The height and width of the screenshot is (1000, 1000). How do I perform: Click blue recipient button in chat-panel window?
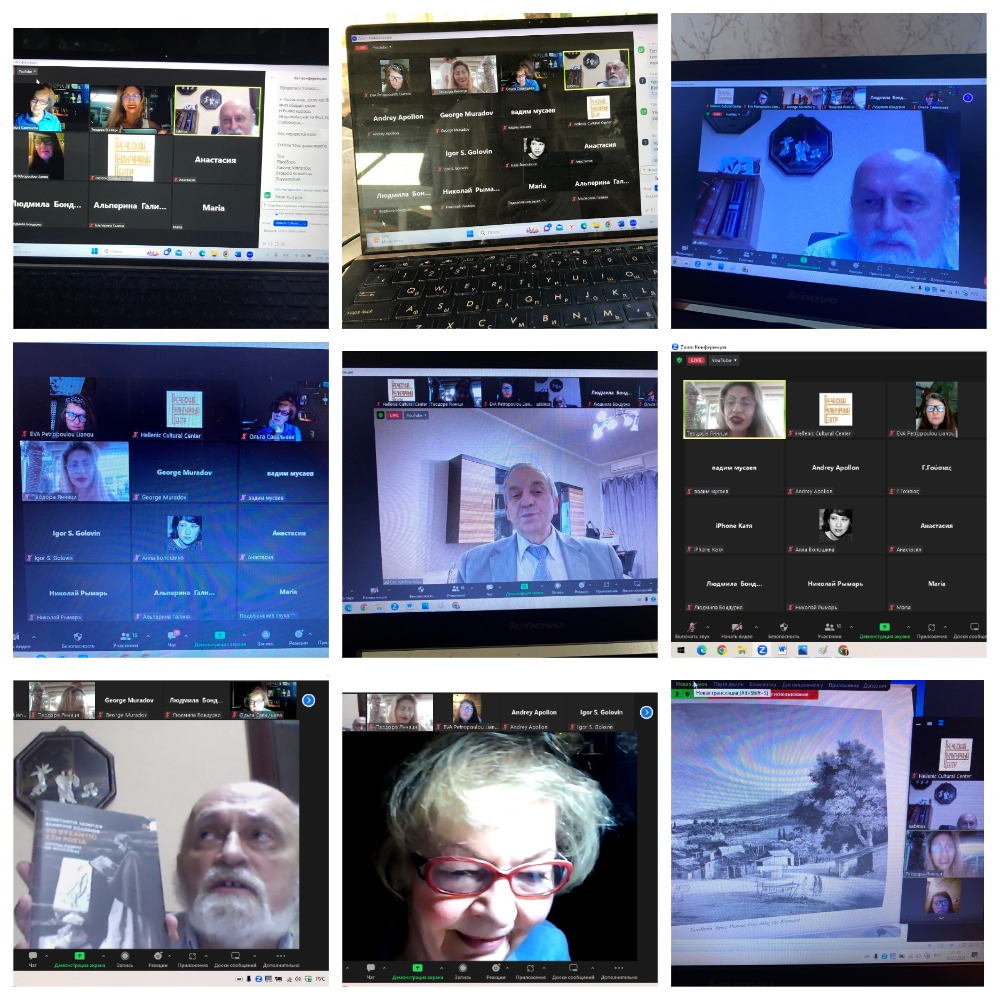290,223
